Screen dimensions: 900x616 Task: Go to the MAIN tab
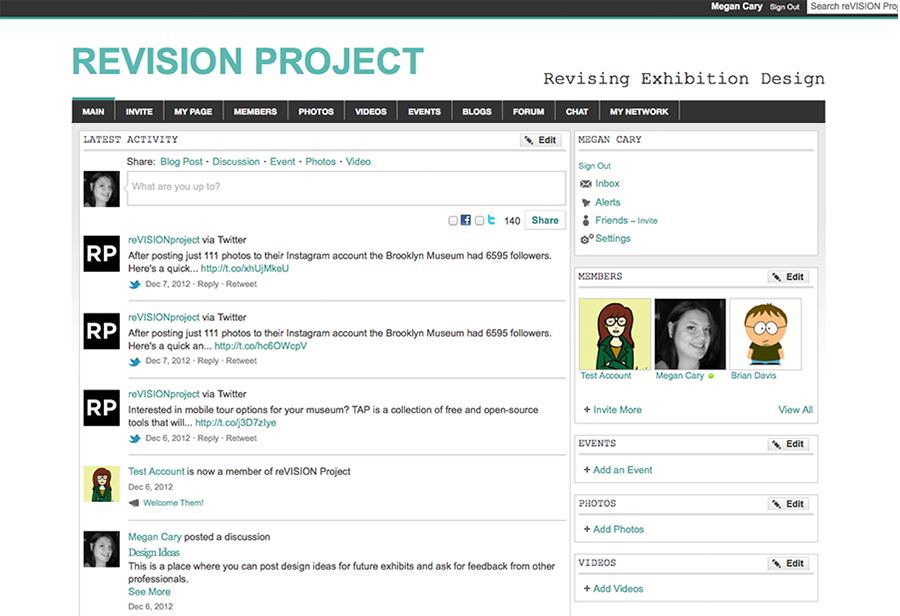[94, 111]
